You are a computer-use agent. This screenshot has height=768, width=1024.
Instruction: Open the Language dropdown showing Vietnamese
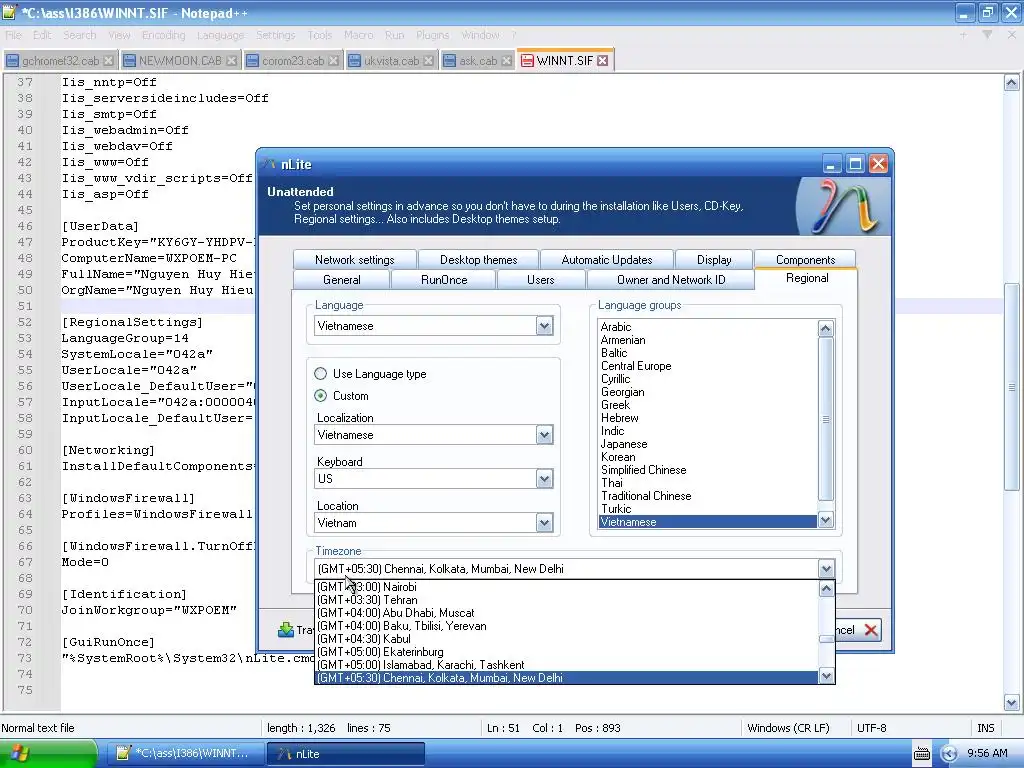coord(544,326)
